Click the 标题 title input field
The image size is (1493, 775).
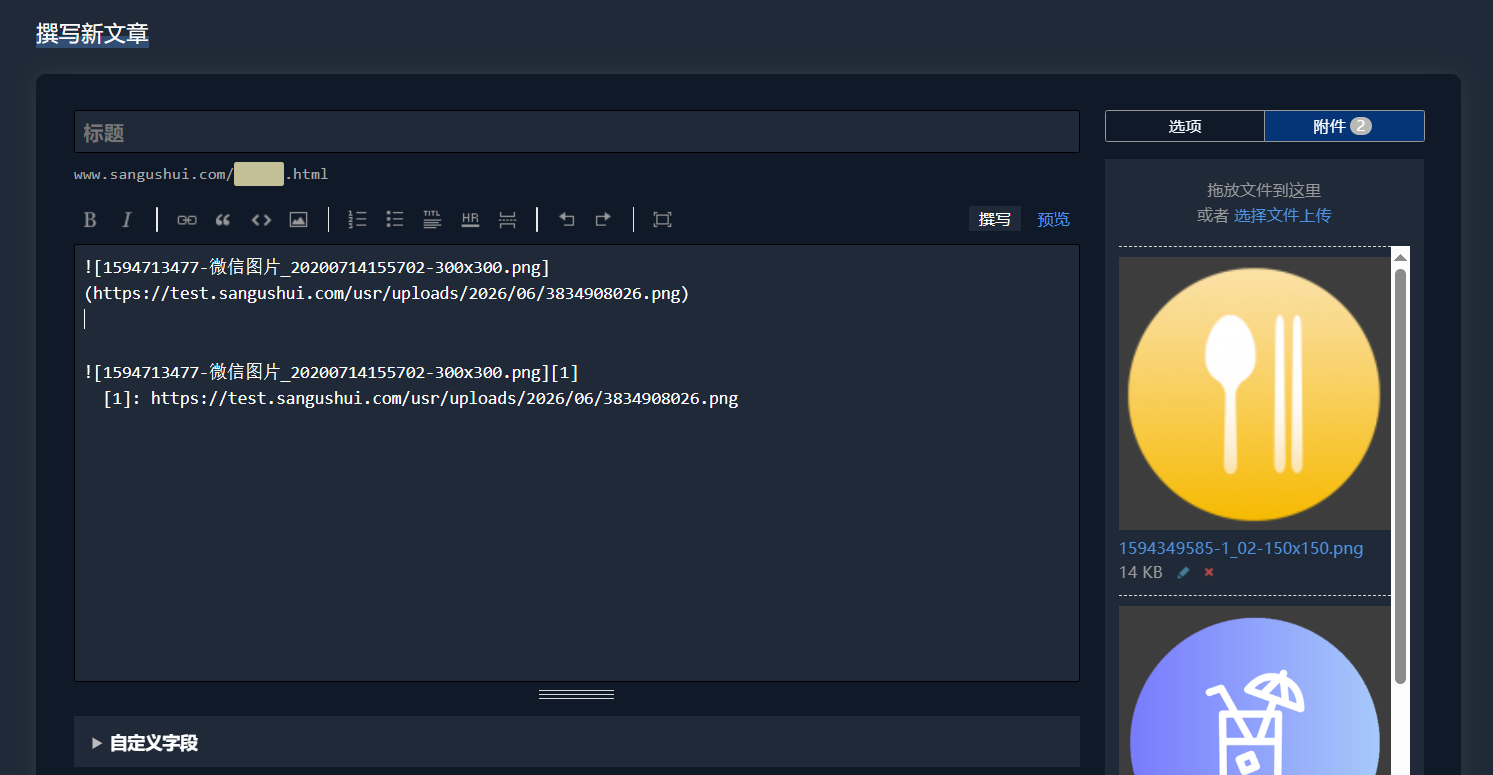pyautogui.click(x=577, y=132)
